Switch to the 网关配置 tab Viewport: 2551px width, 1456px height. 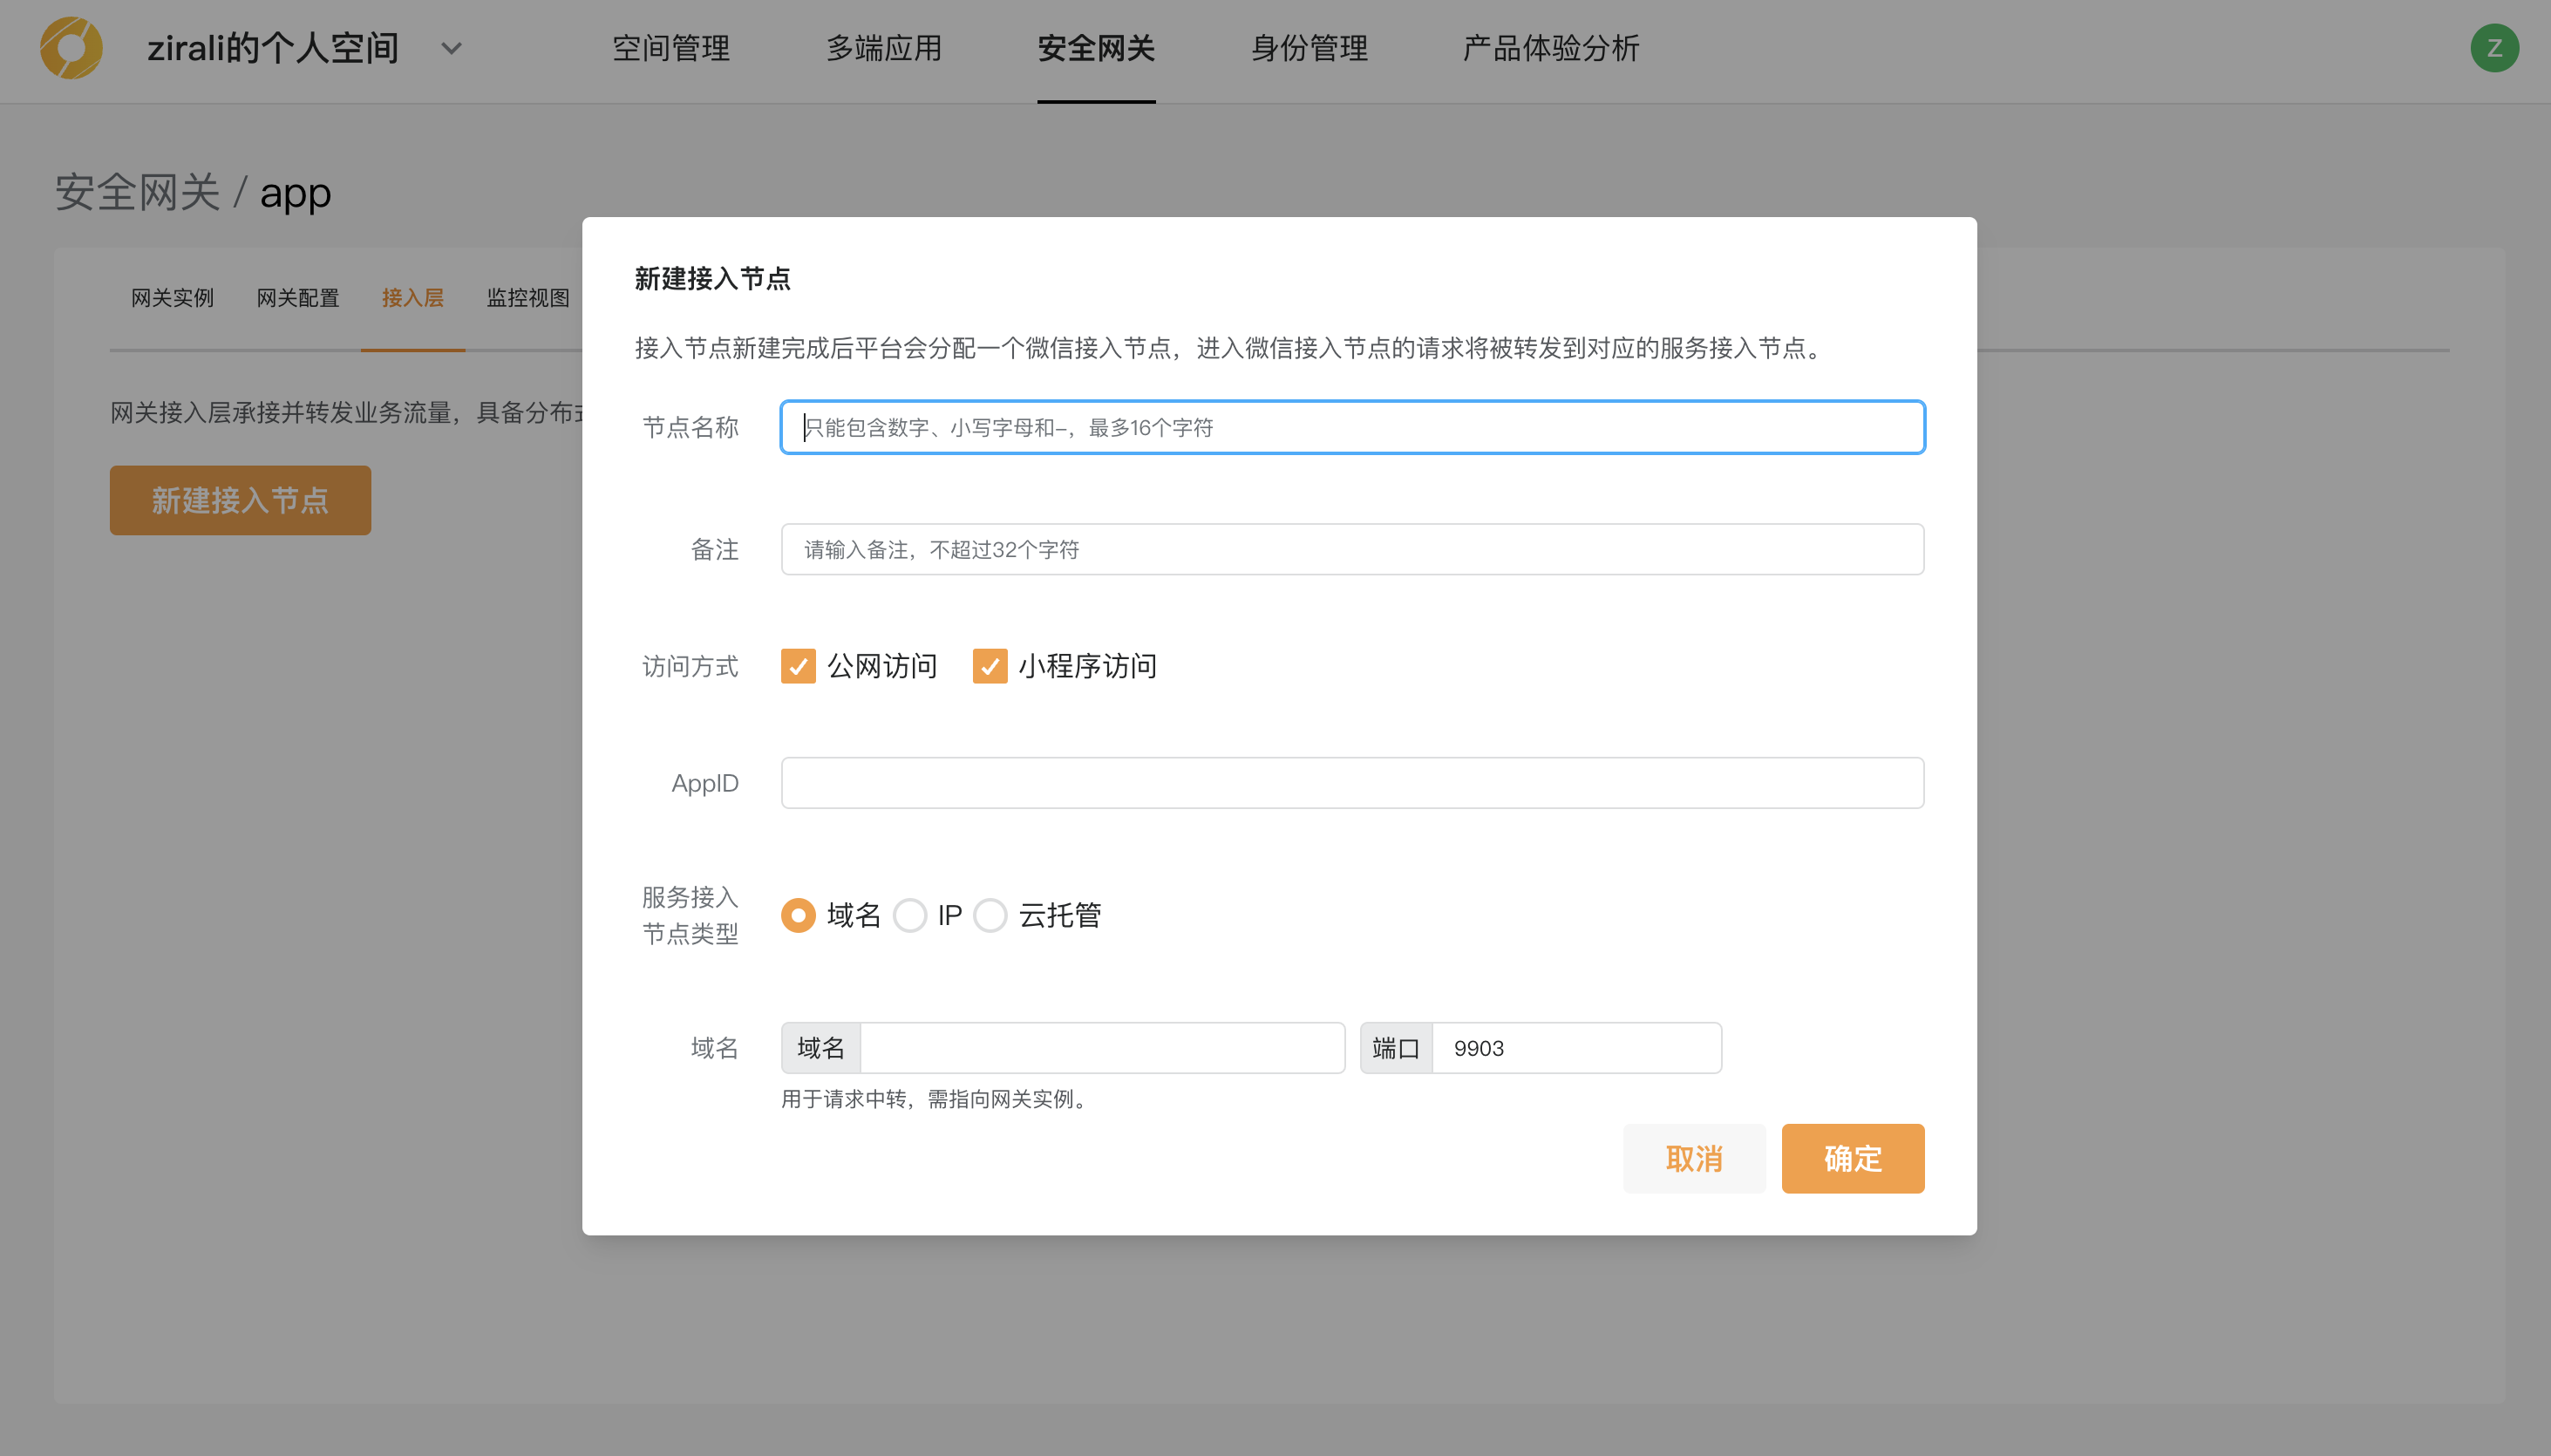(298, 298)
